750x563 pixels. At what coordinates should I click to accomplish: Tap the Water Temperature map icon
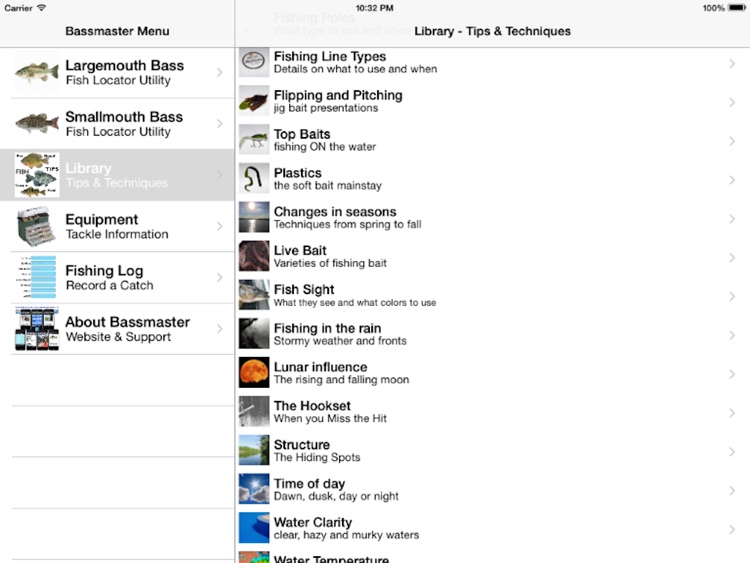point(254,557)
